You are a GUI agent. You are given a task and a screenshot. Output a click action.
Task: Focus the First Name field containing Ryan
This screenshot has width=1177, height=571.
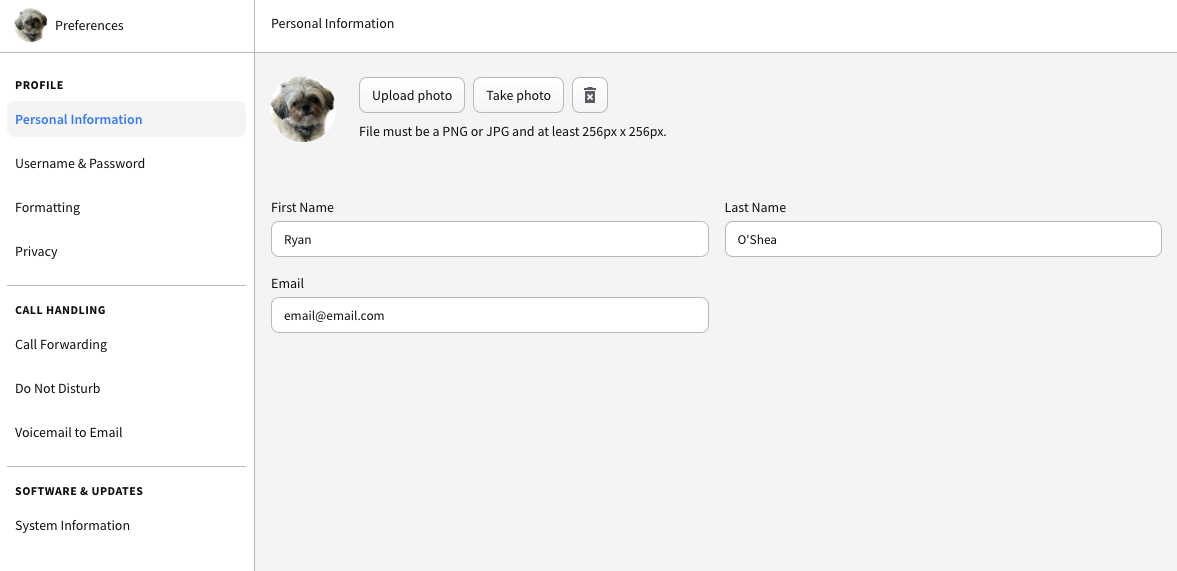click(x=489, y=239)
